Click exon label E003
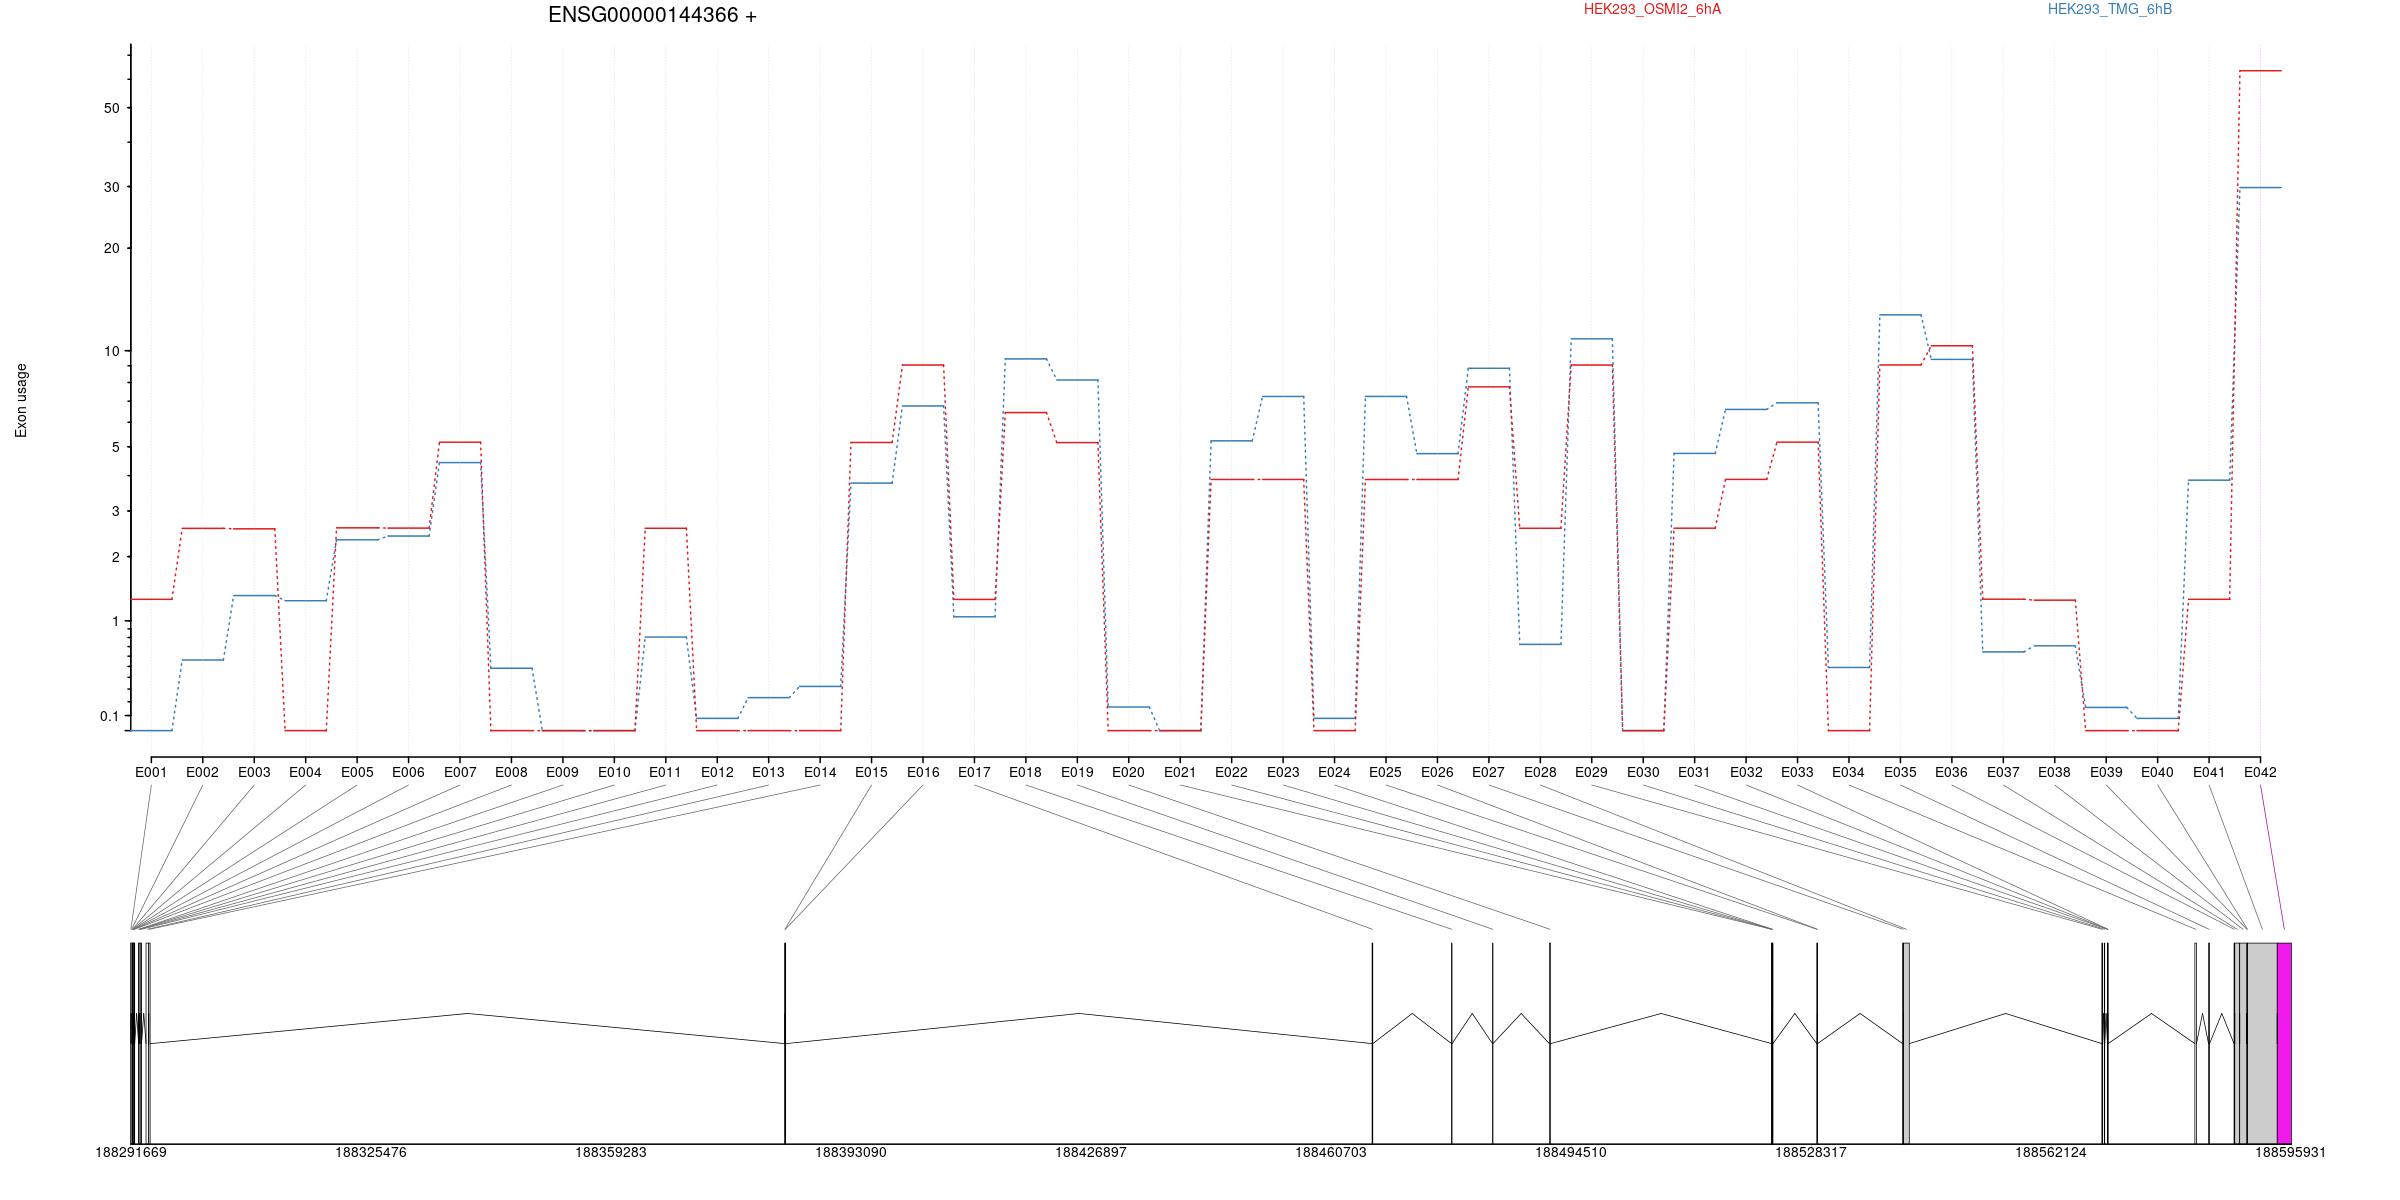This screenshot has width=2400, height=1200. (x=254, y=772)
